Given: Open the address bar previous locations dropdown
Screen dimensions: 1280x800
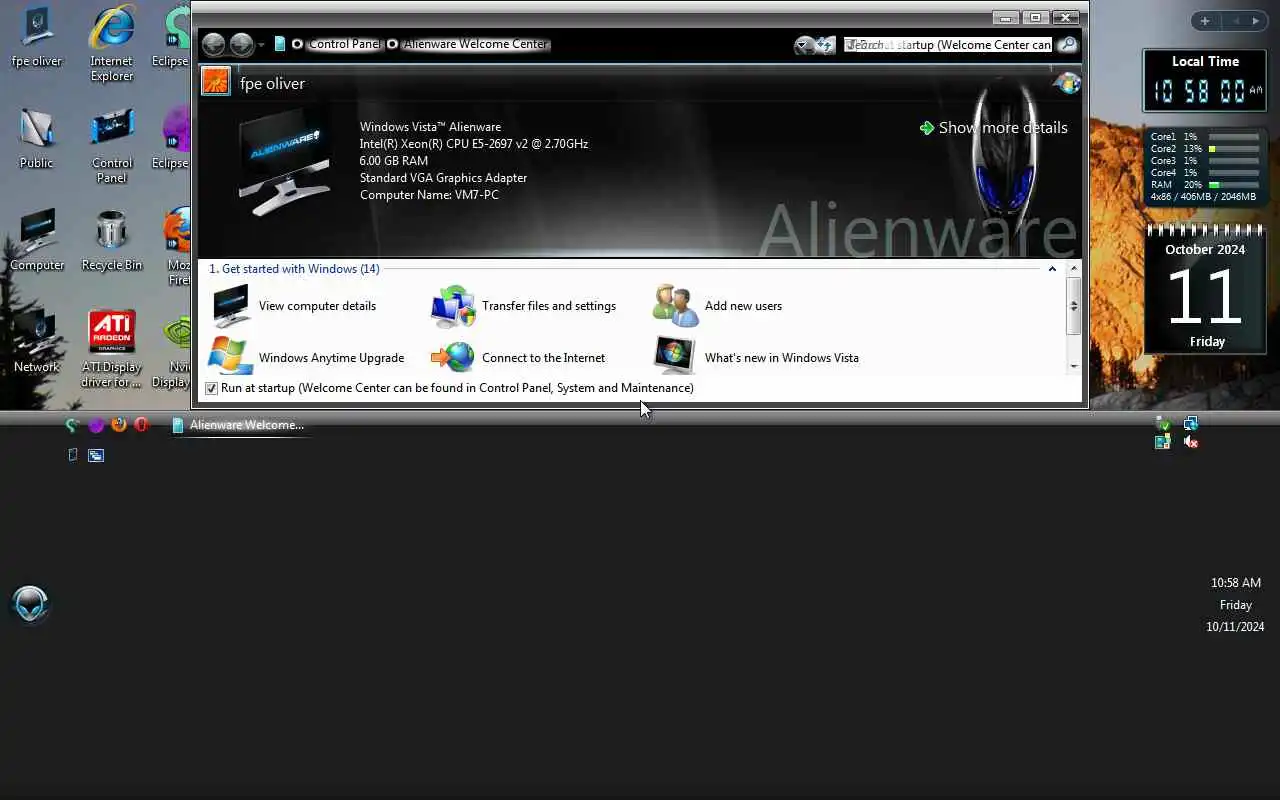Looking at the screenshot, I should pos(804,45).
